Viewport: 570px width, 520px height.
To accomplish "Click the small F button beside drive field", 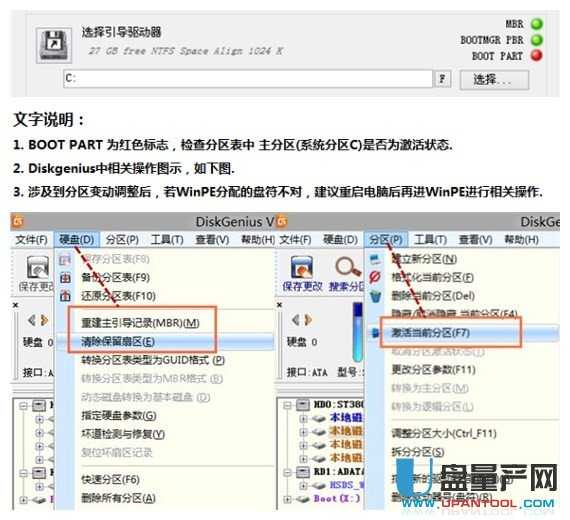I will pyautogui.click(x=442, y=79).
